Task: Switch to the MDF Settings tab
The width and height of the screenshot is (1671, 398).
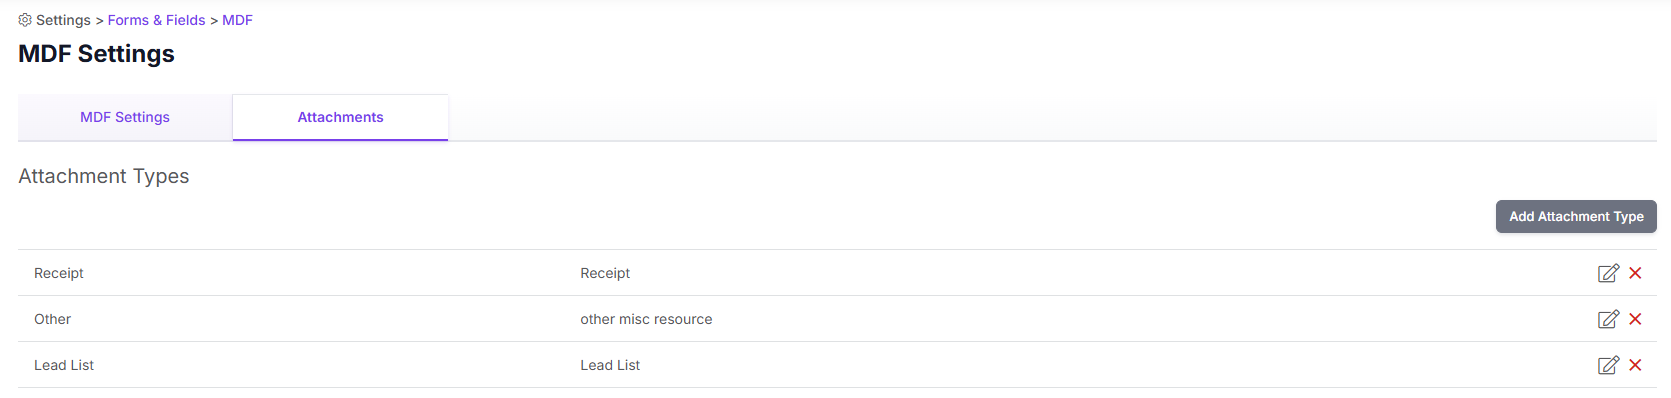Action: tap(125, 117)
